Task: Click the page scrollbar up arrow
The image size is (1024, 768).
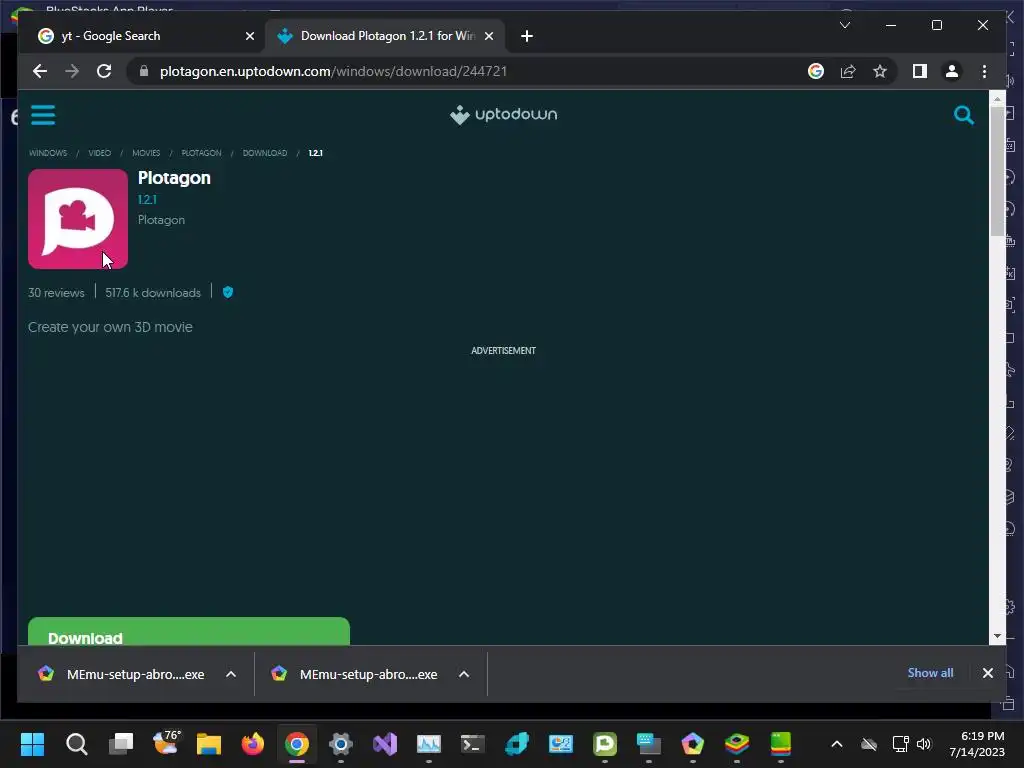Action: pyautogui.click(x=997, y=99)
